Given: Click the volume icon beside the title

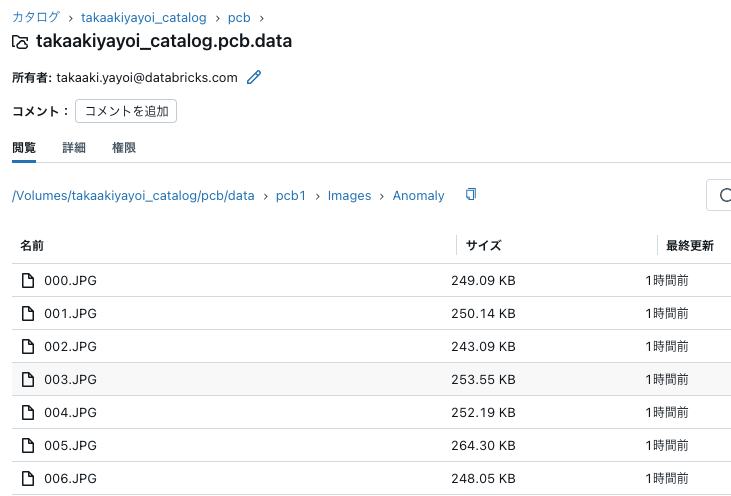Looking at the screenshot, I should 20,42.
